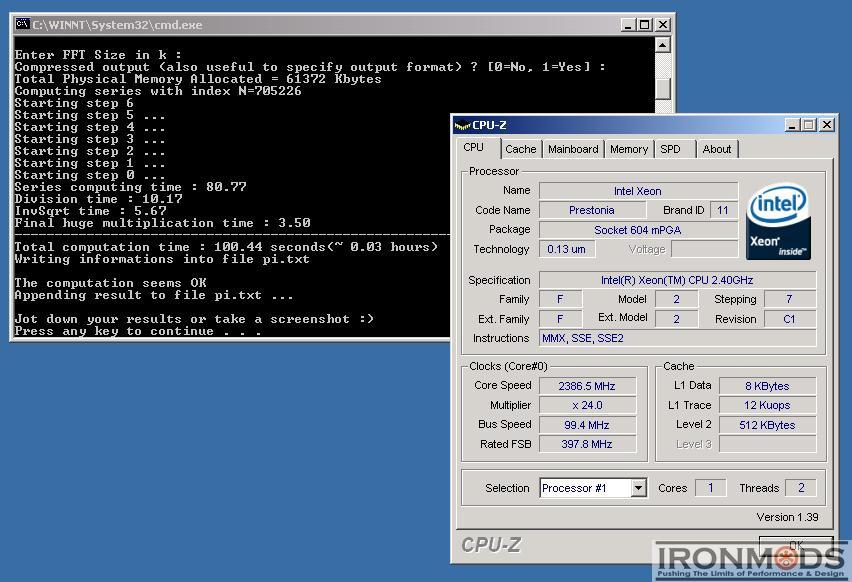
Task: Click L1 Trace value '12 Kuops'
Action: (767, 405)
